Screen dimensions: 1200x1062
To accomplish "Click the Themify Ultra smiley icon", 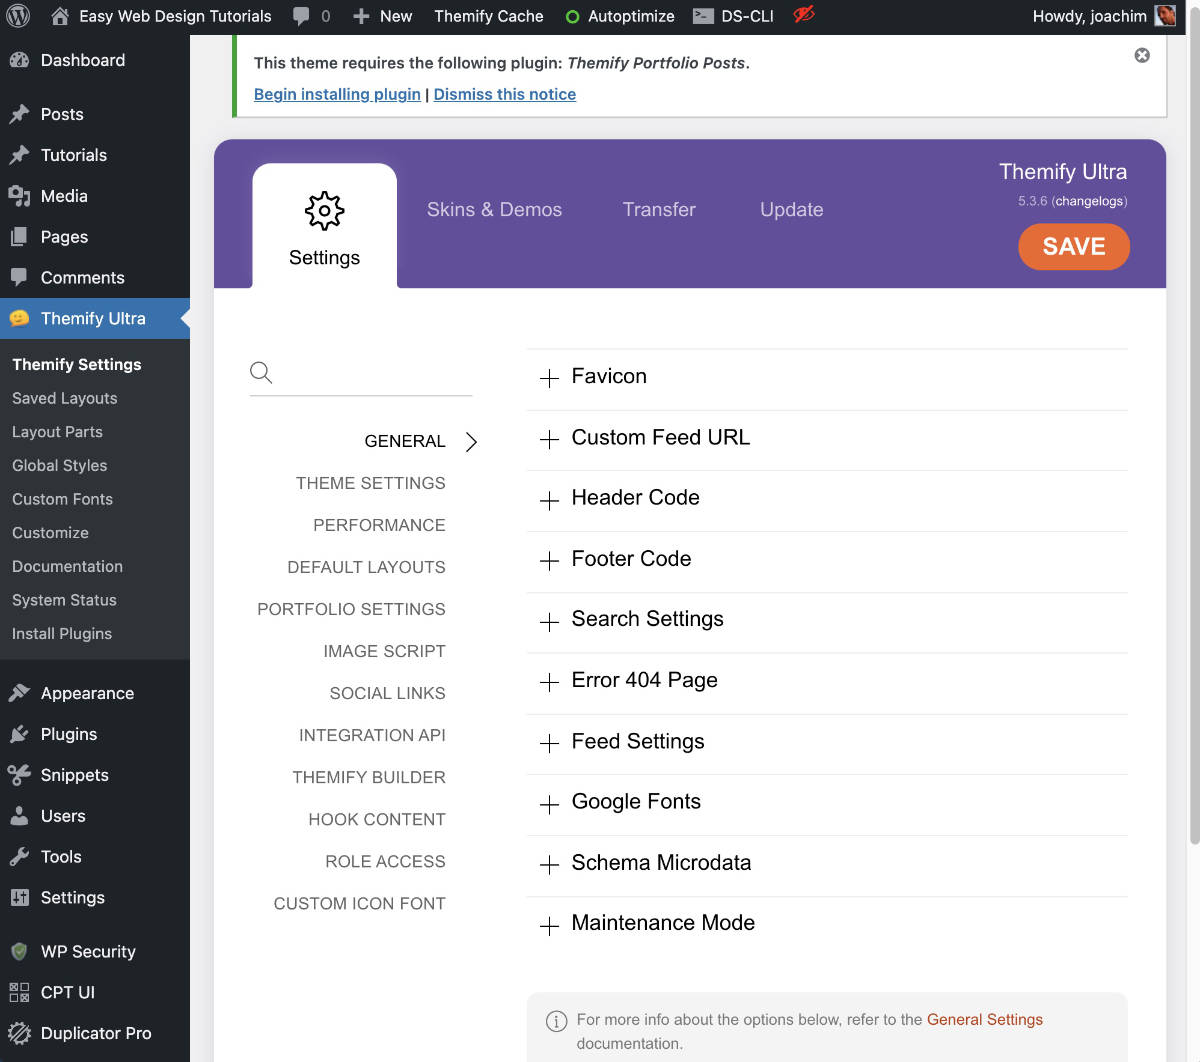I will (19, 318).
